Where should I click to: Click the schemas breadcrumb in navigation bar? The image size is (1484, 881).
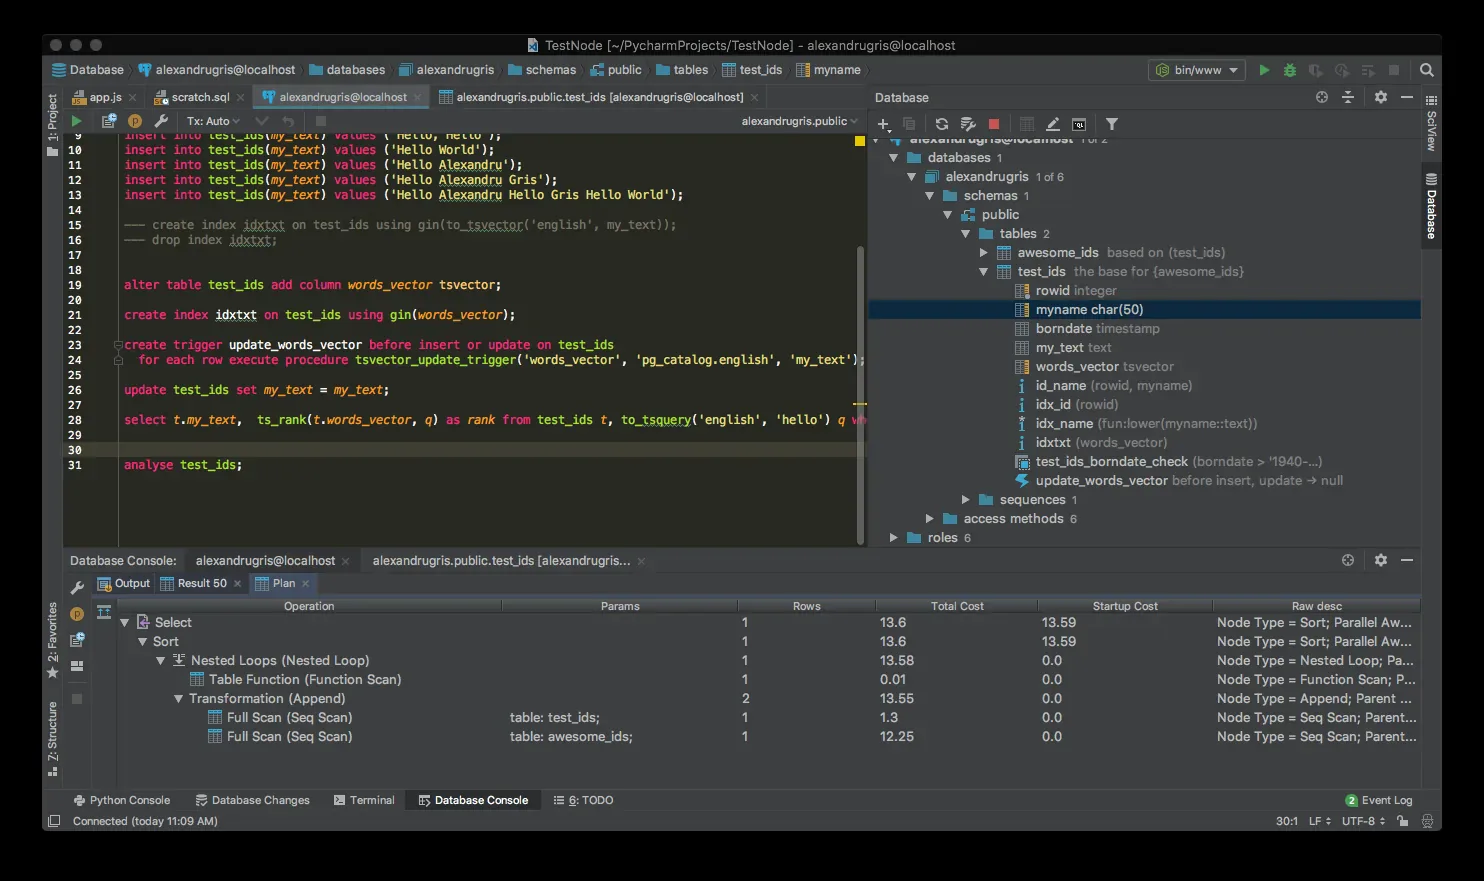coord(542,70)
